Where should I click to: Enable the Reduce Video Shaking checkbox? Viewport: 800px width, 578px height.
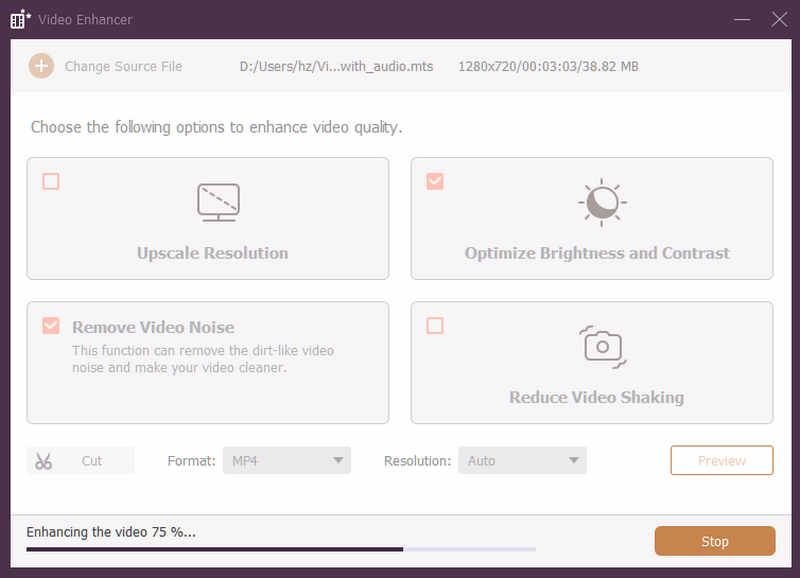pos(435,325)
